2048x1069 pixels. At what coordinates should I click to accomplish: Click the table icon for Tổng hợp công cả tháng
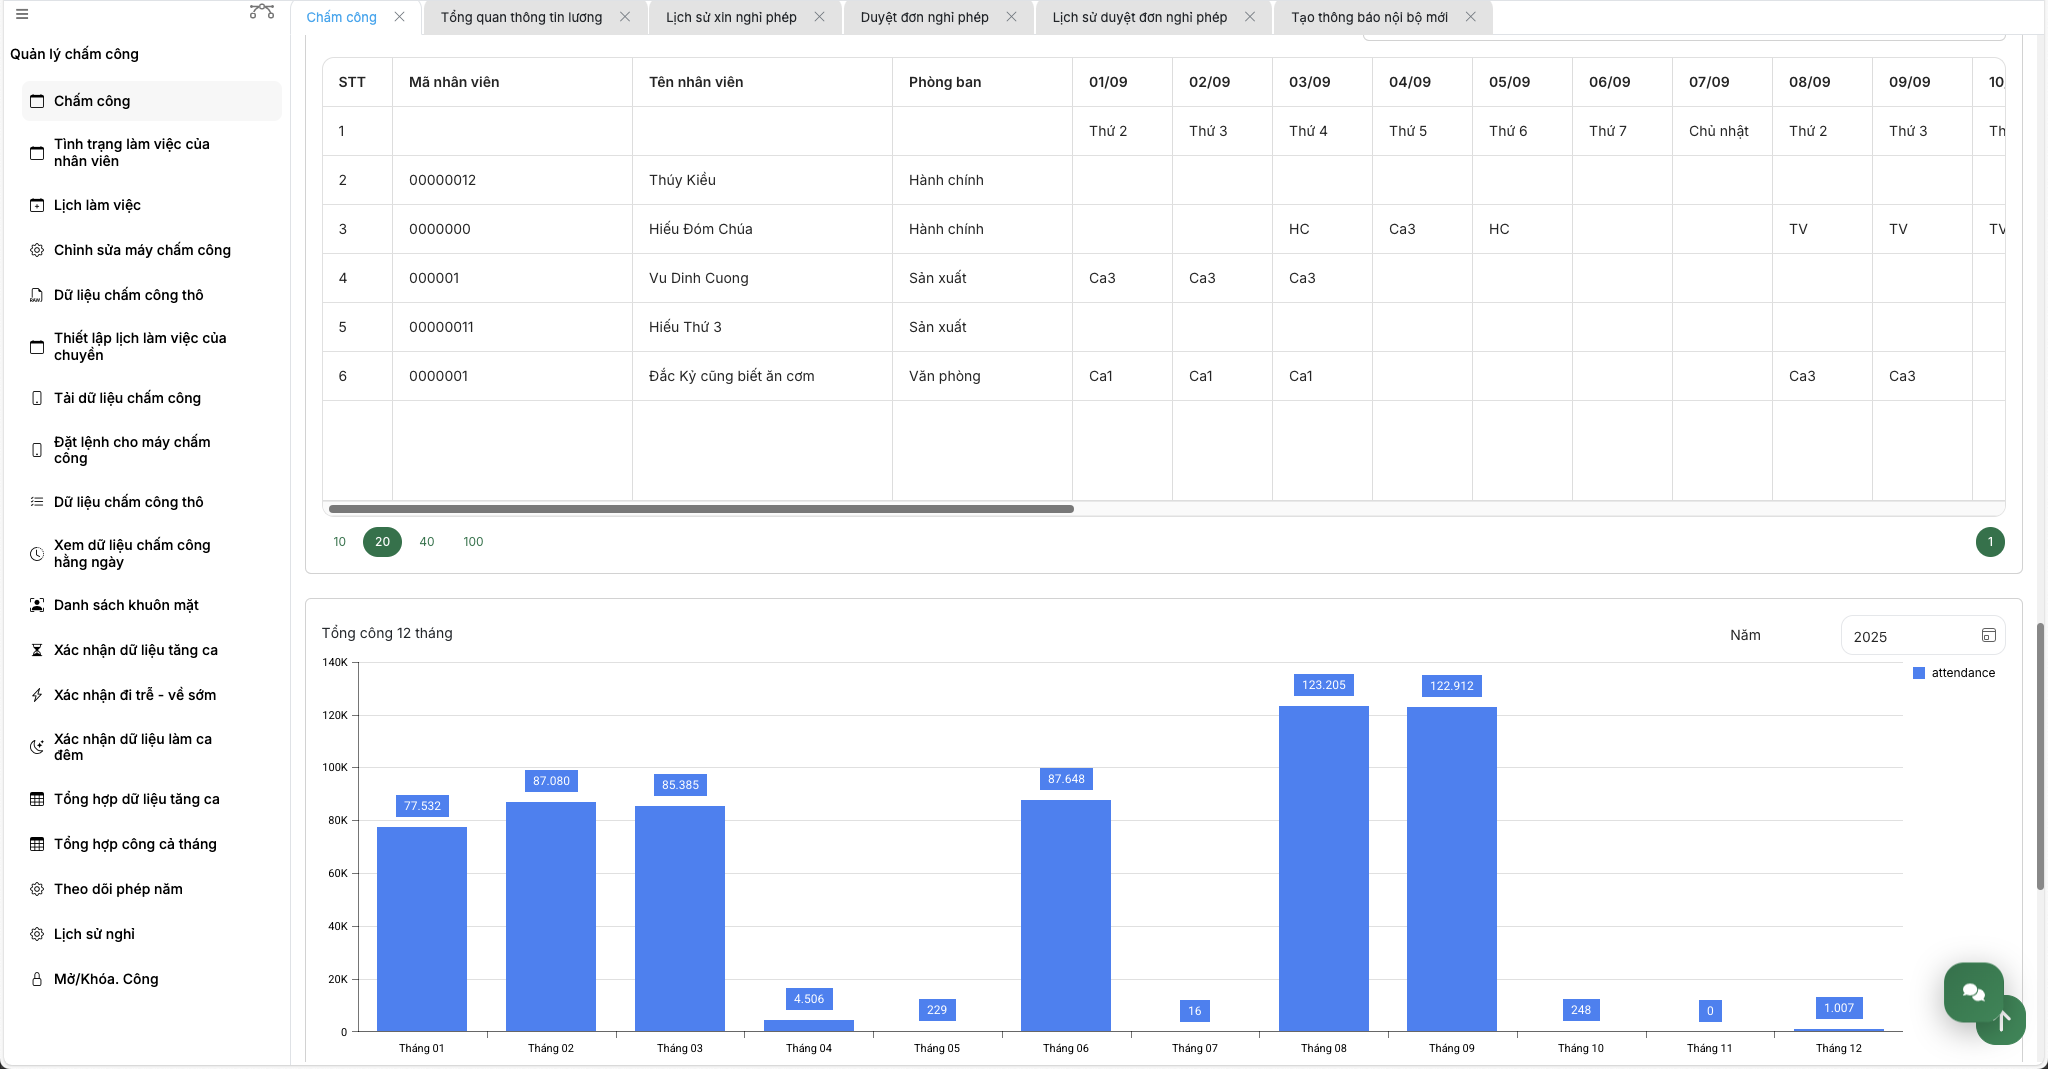[37, 844]
